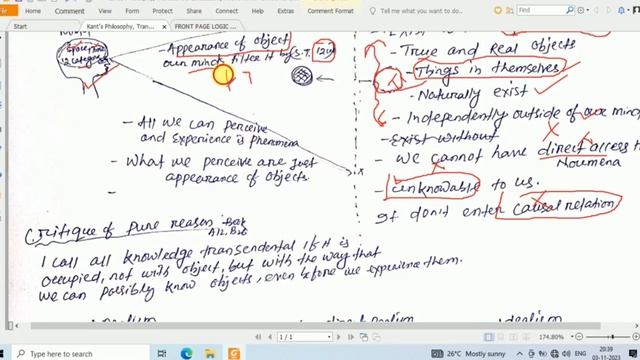Select the Kant's Philosophy document tab
This screenshot has width=640, height=360.
coord(120,27)
